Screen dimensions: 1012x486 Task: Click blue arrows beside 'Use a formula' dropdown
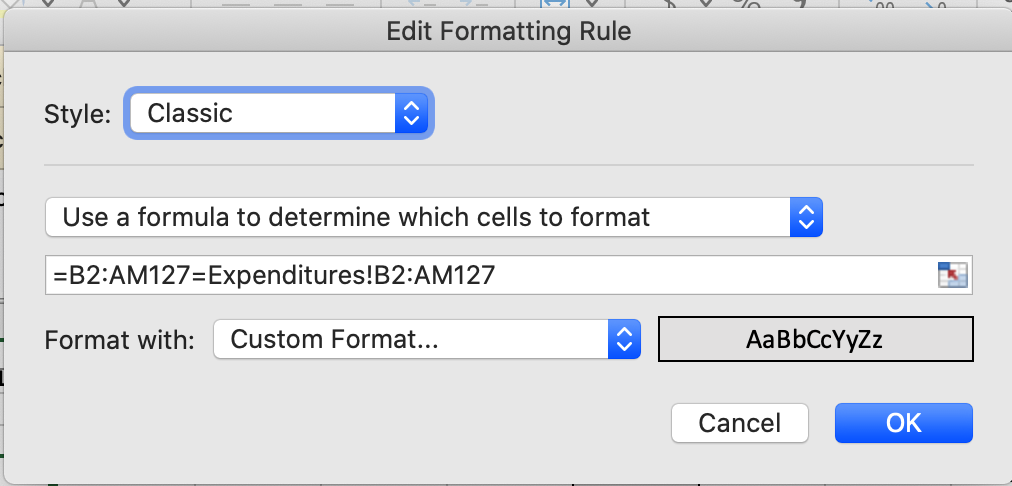pyautogui.click(x=806, y=217)
